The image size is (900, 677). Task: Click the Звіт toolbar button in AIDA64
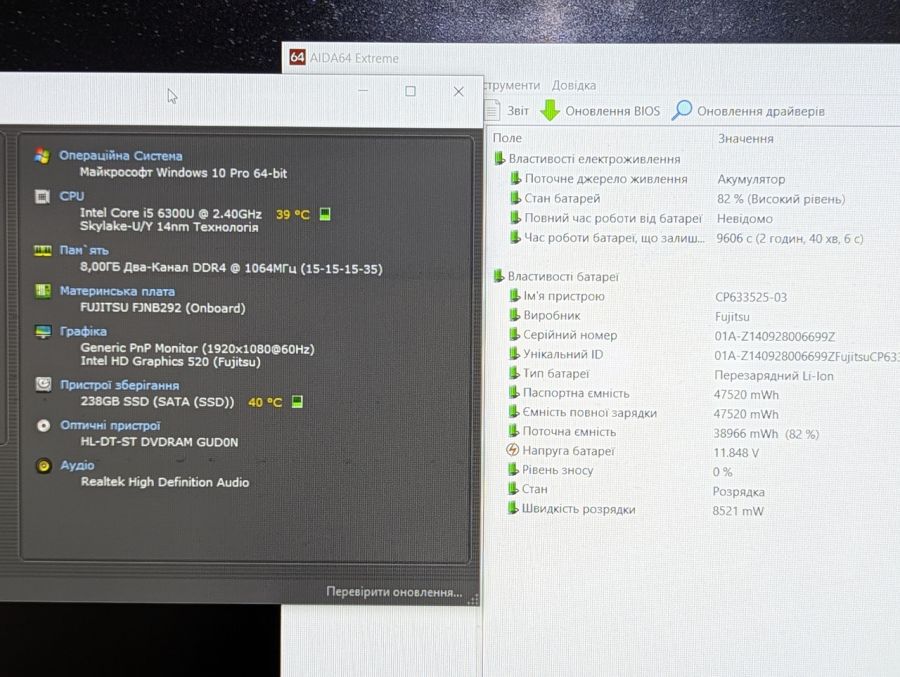507,110
